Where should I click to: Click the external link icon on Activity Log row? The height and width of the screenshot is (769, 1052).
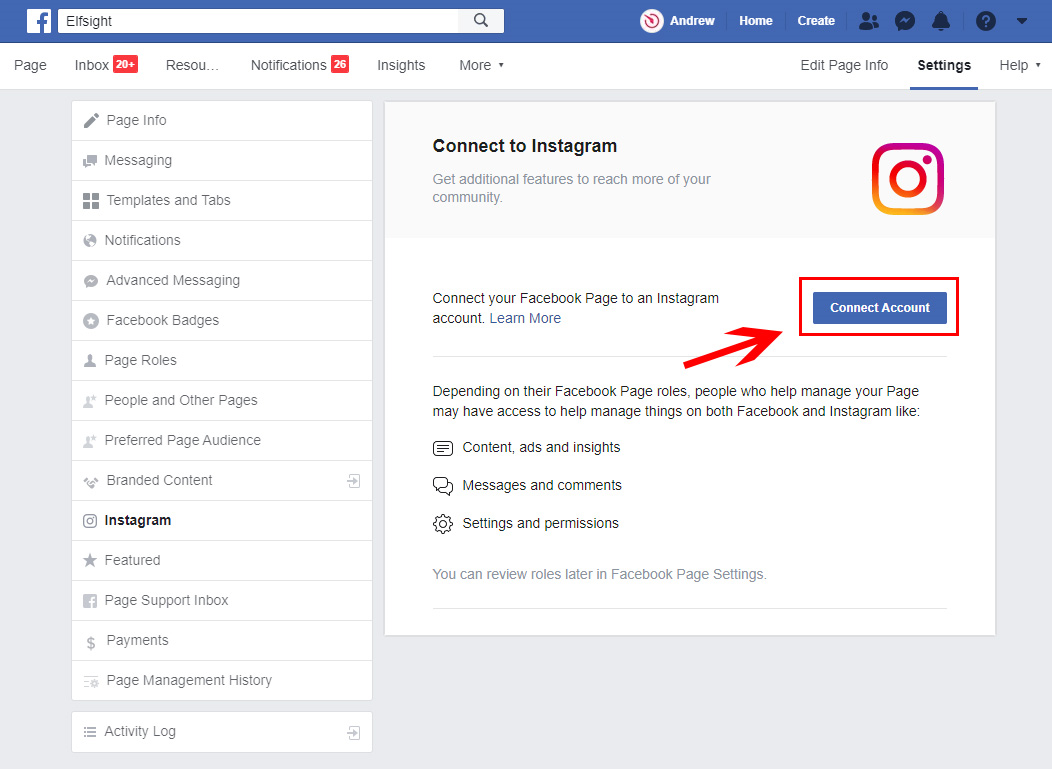(x=354, y=733)
